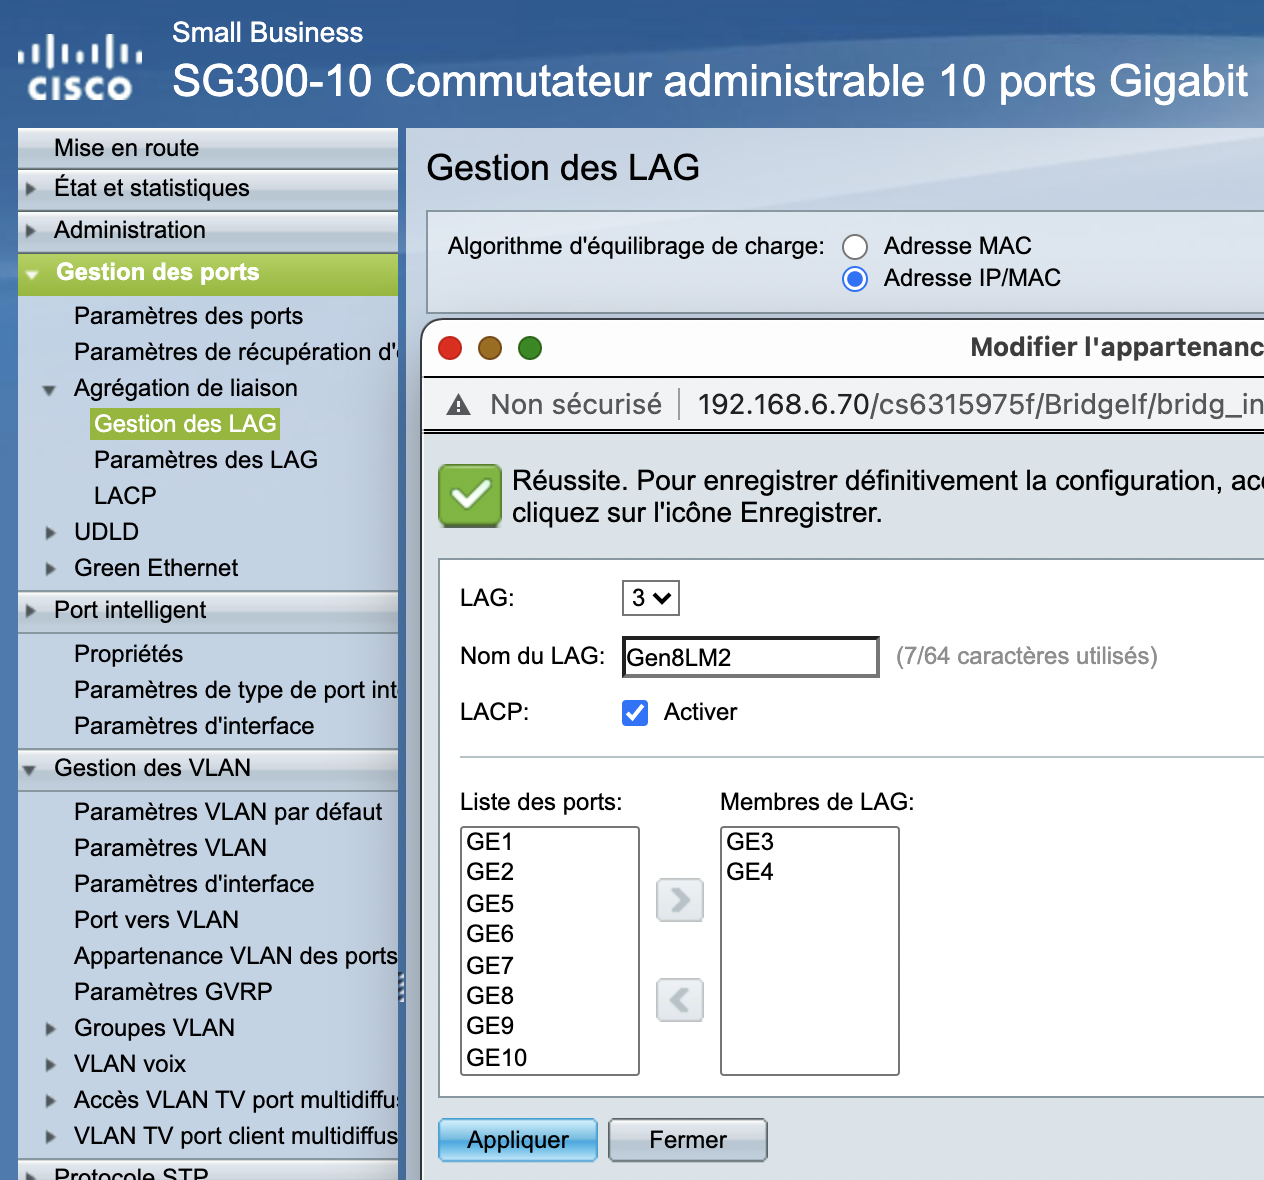Click the Fermer button
Image resolution: width=1264 pixels, height=1180 pixels.
coord(688,1140)
